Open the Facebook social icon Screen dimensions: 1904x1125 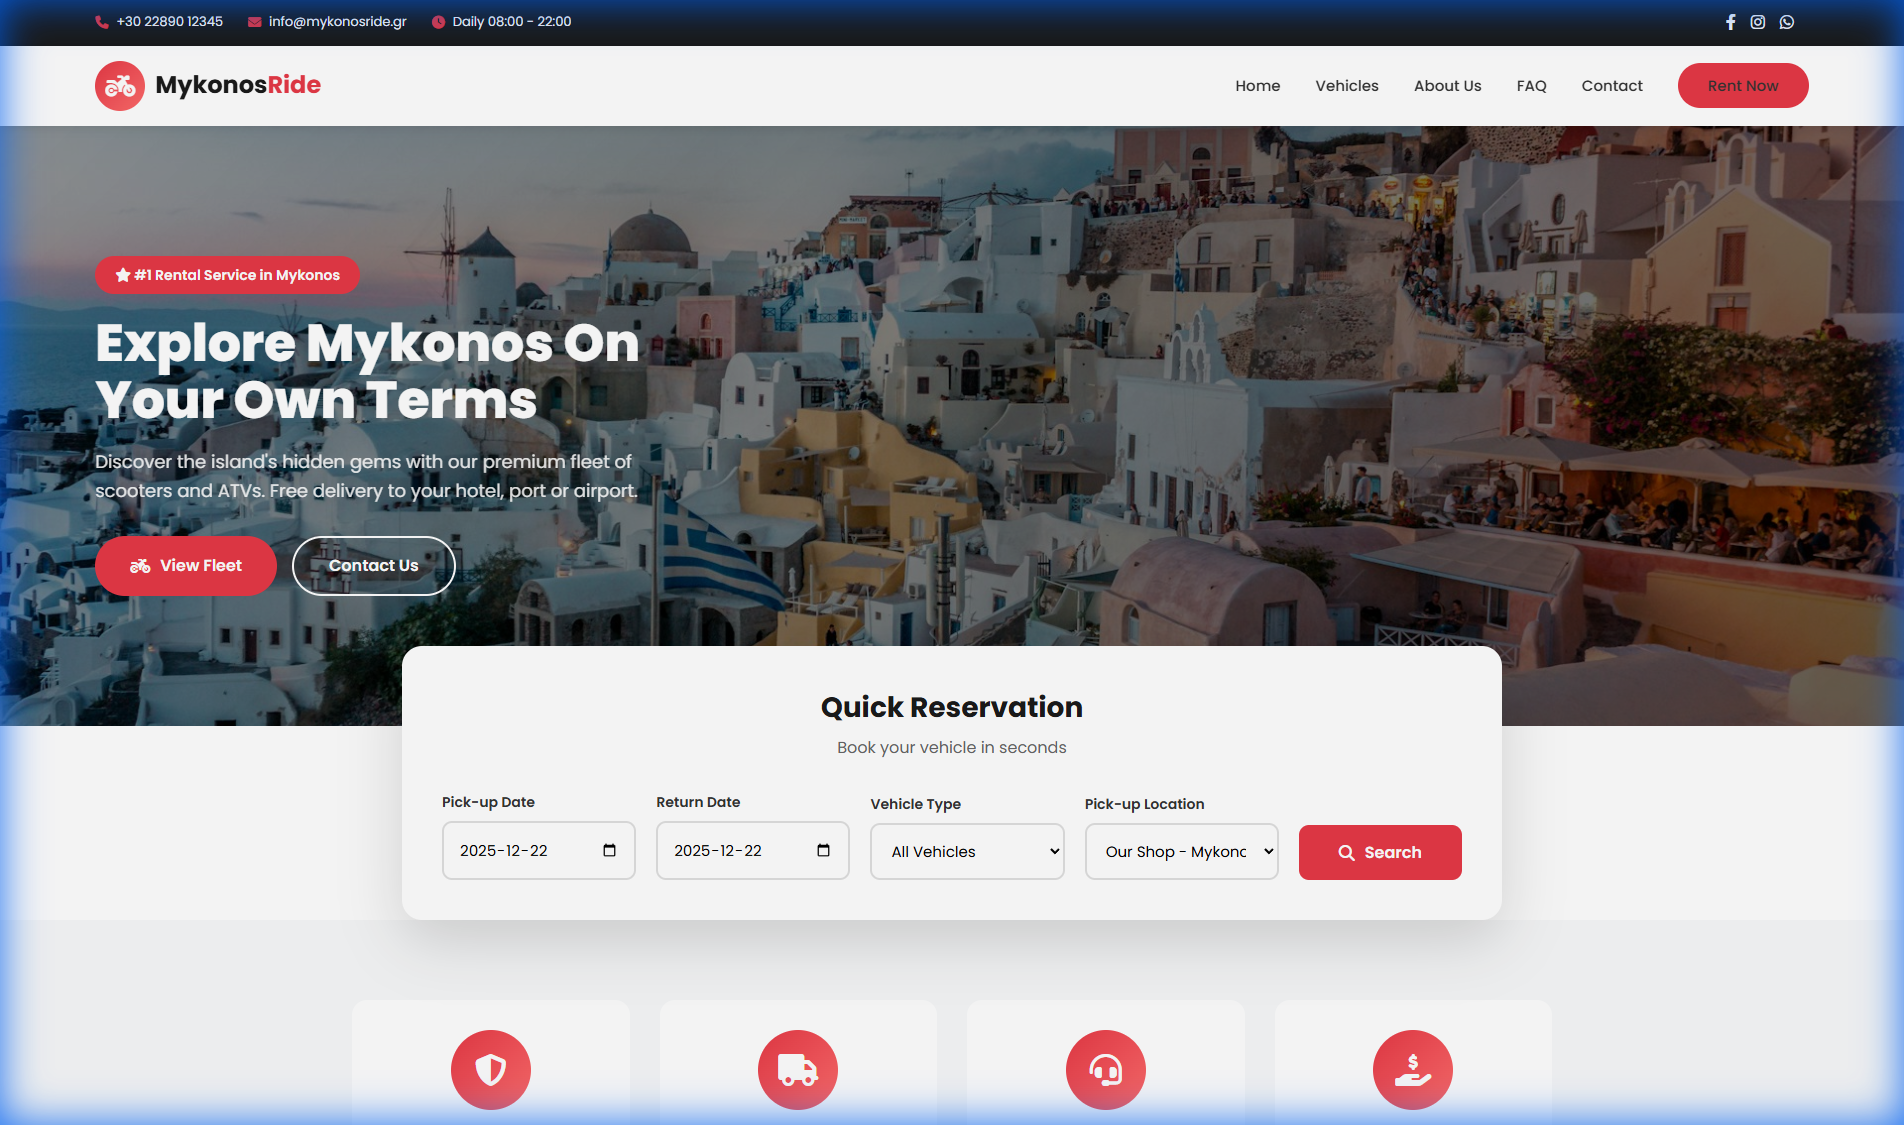[1730, 22]
